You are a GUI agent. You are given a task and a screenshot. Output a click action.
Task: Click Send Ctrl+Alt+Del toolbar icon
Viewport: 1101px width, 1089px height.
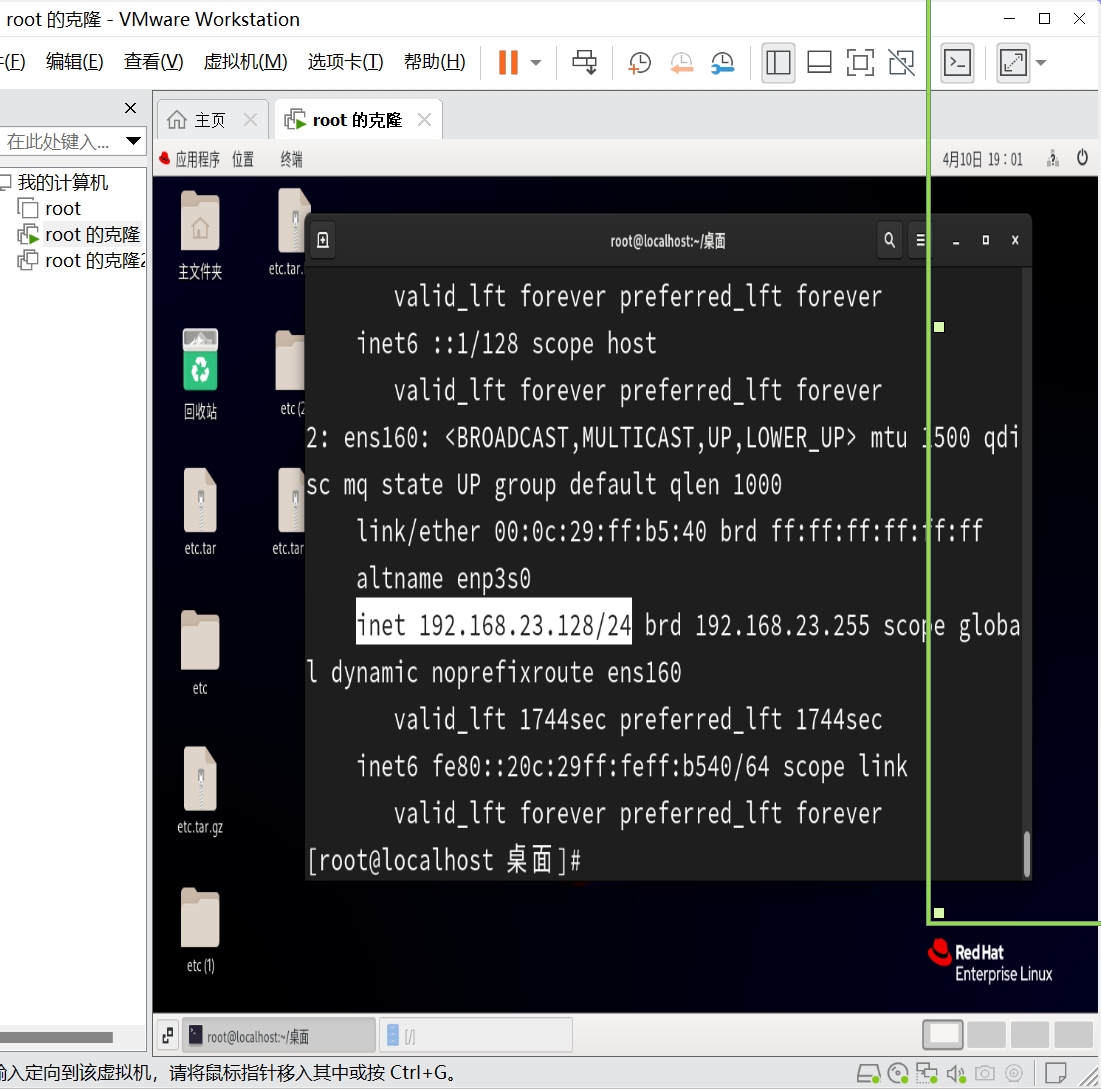pyautogui.click(x=584, y=62)
